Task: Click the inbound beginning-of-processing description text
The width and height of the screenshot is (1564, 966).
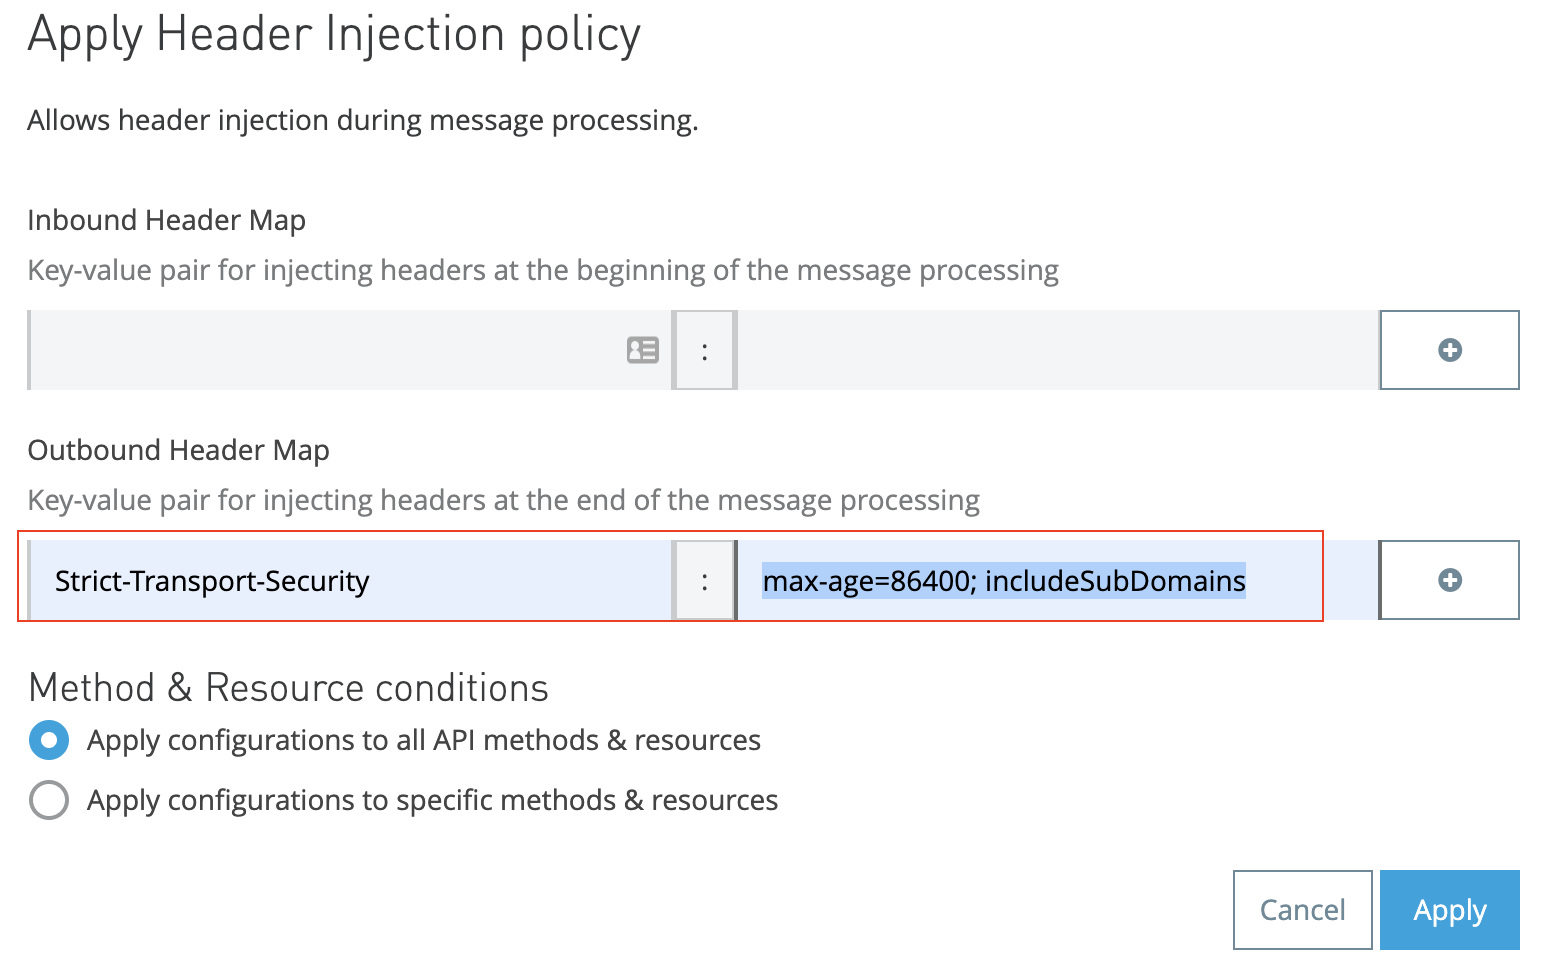Action: click(543, 270)
